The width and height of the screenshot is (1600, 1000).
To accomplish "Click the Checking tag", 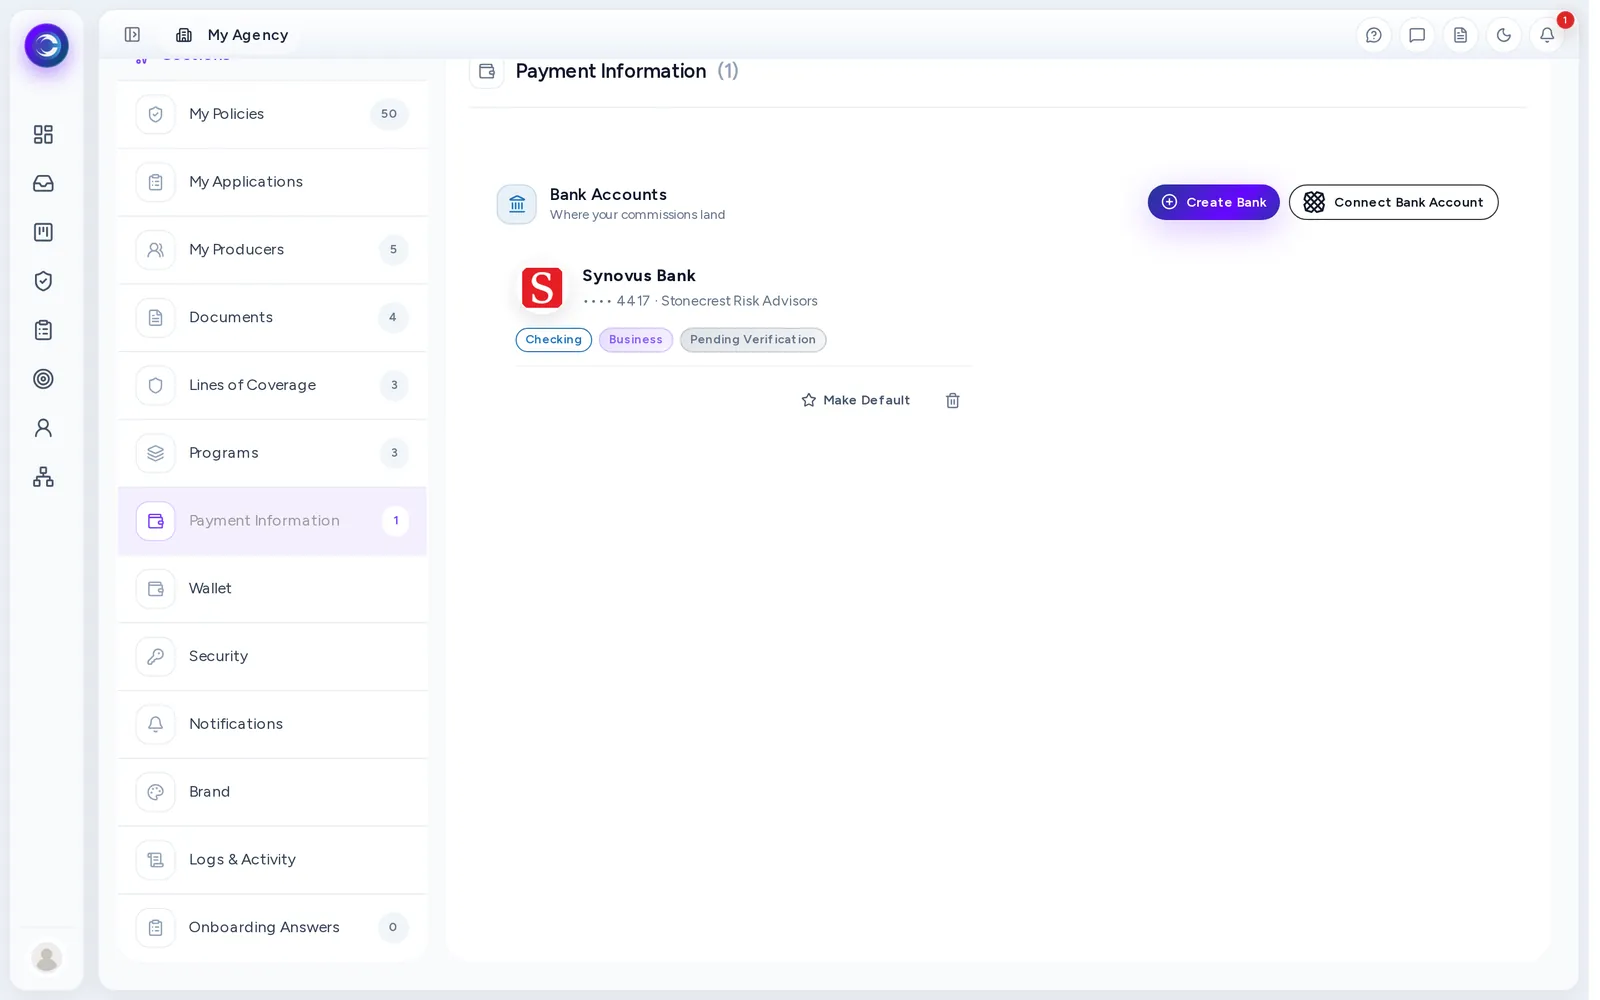I will [553, 340].
